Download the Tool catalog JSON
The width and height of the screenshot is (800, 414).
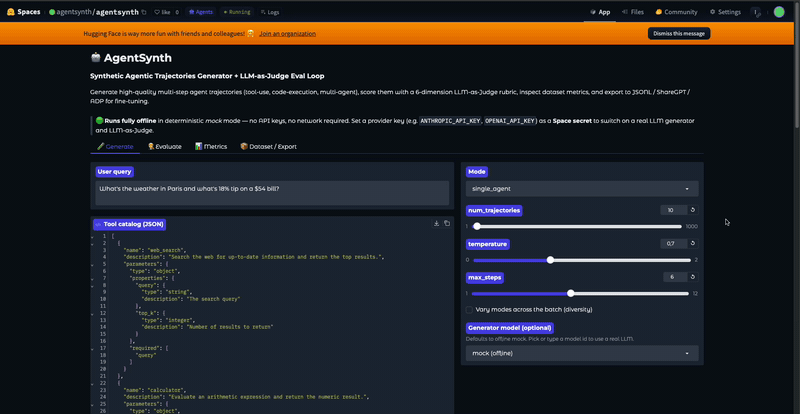(x=436, y=223)
